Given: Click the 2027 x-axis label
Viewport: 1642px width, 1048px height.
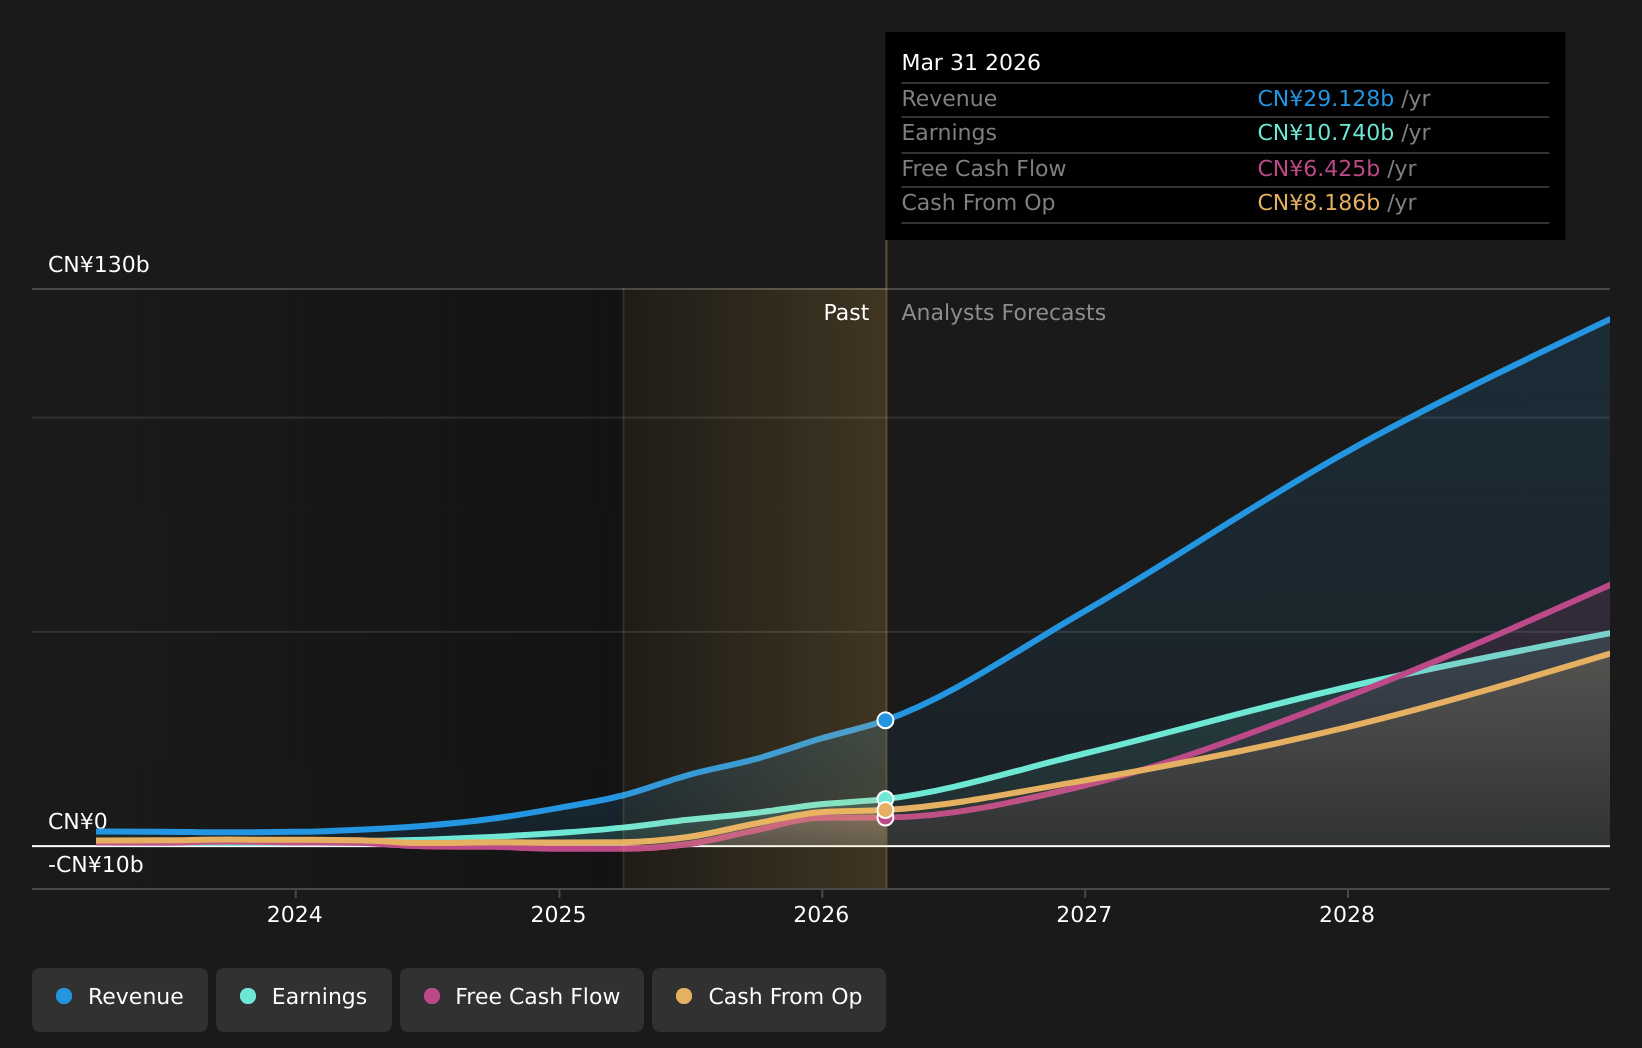Looking at the screenshot, I should [x=1084, y=915].
